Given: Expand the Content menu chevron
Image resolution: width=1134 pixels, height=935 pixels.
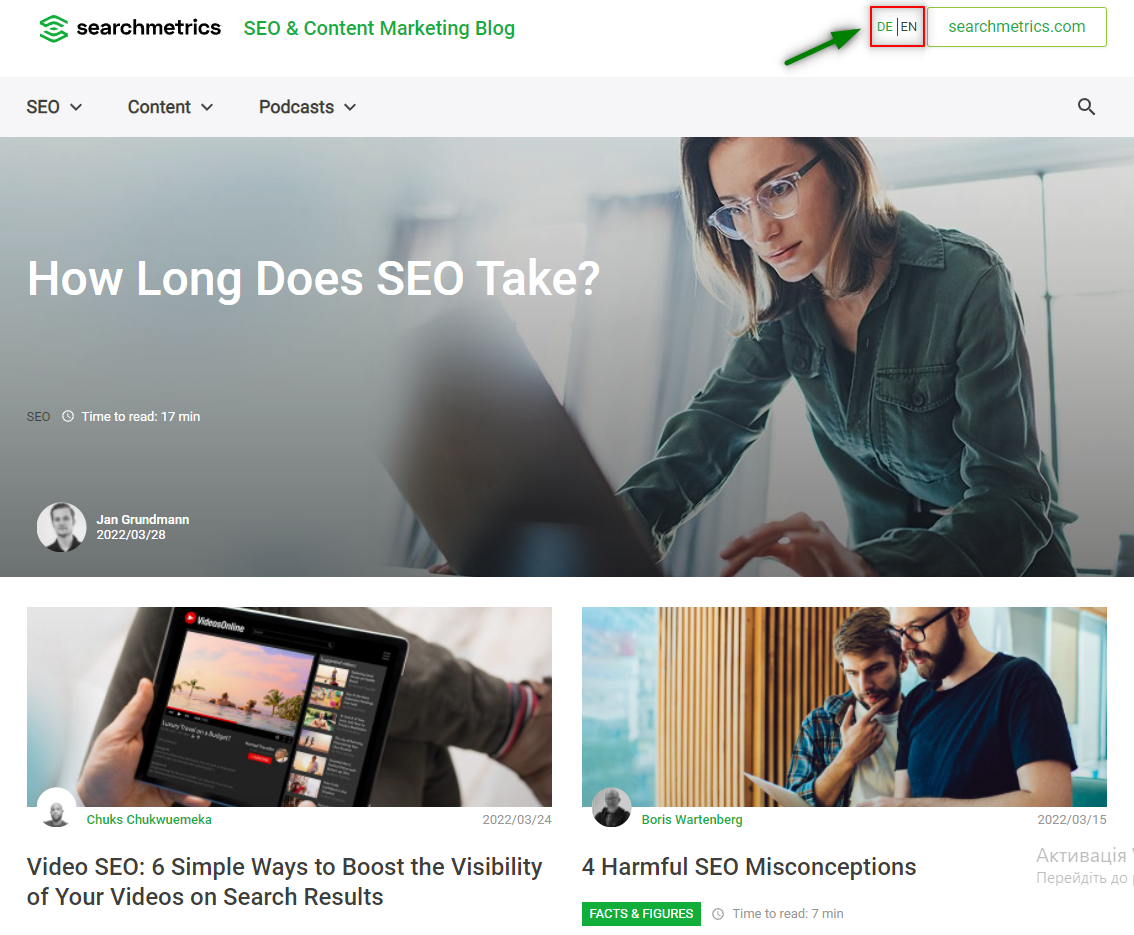Looking at the screenshot, I should (x=207, y=107).
